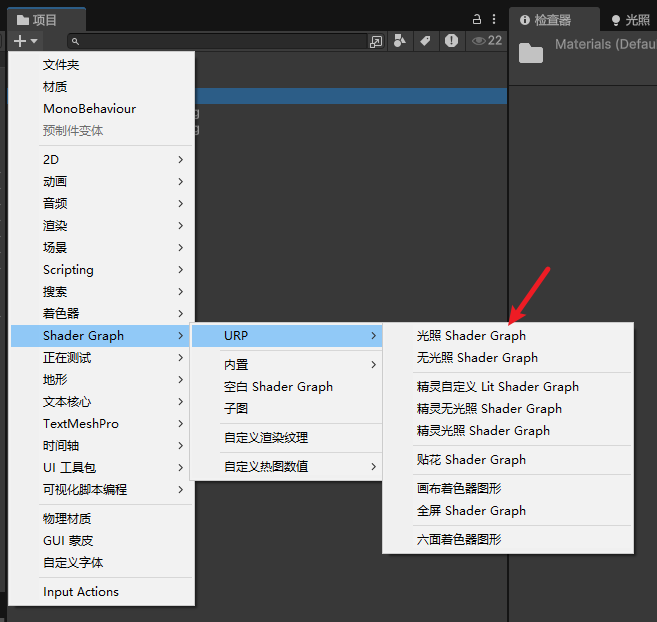Click the project search field
The height and width of the screenshot is (622, 657).
(217, 41)
